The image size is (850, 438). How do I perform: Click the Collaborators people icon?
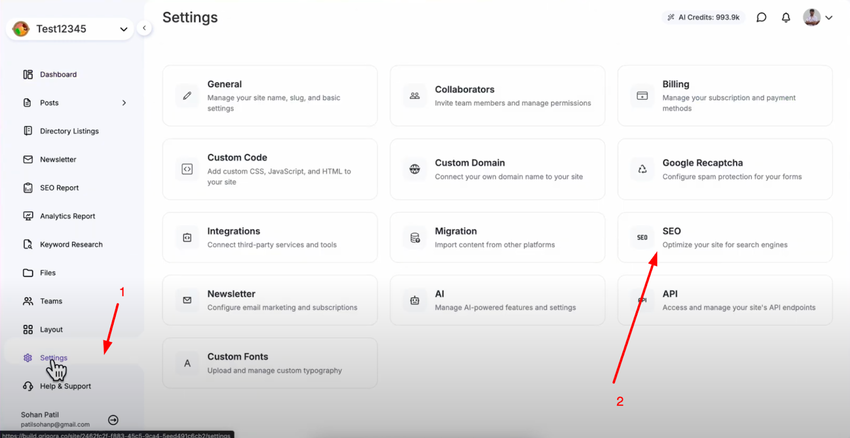(415, 96)
